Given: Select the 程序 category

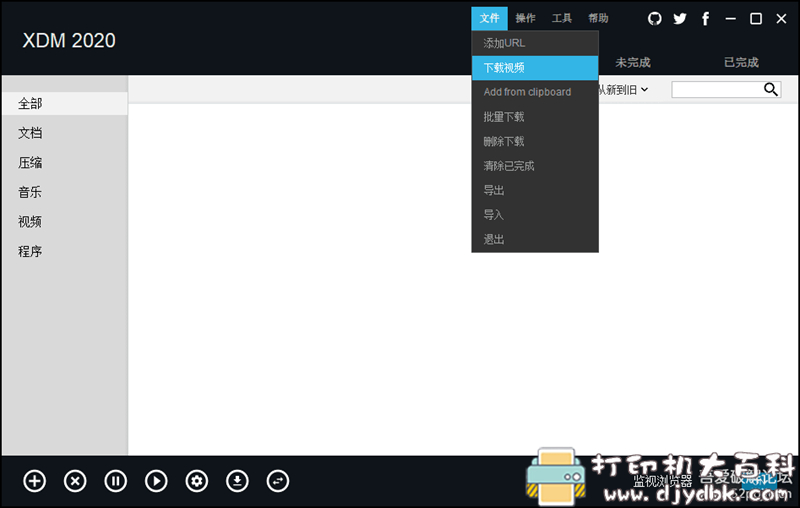Looking at the screenshot, I should tap(64, 251).
